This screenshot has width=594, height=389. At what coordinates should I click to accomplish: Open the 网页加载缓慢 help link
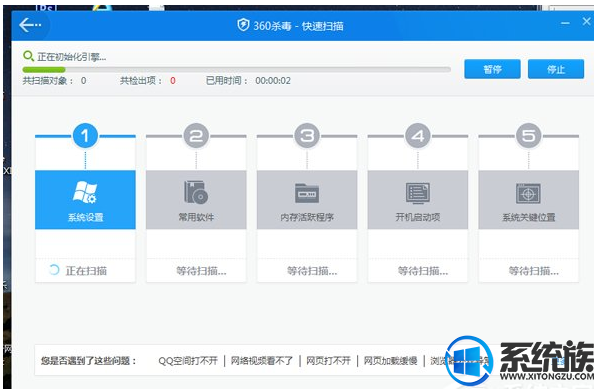pos(391,361)
